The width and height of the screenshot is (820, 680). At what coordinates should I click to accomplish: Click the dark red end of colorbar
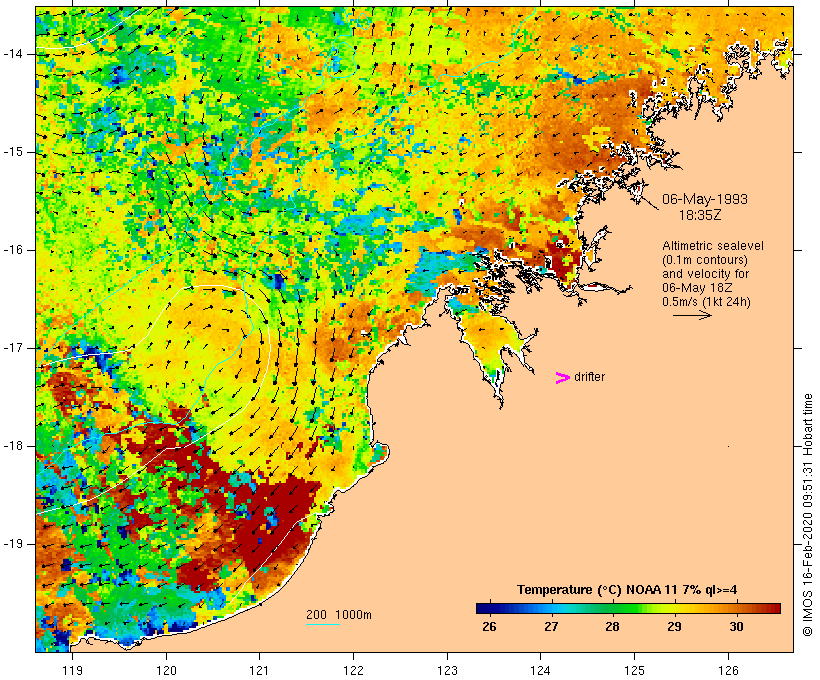773,608
